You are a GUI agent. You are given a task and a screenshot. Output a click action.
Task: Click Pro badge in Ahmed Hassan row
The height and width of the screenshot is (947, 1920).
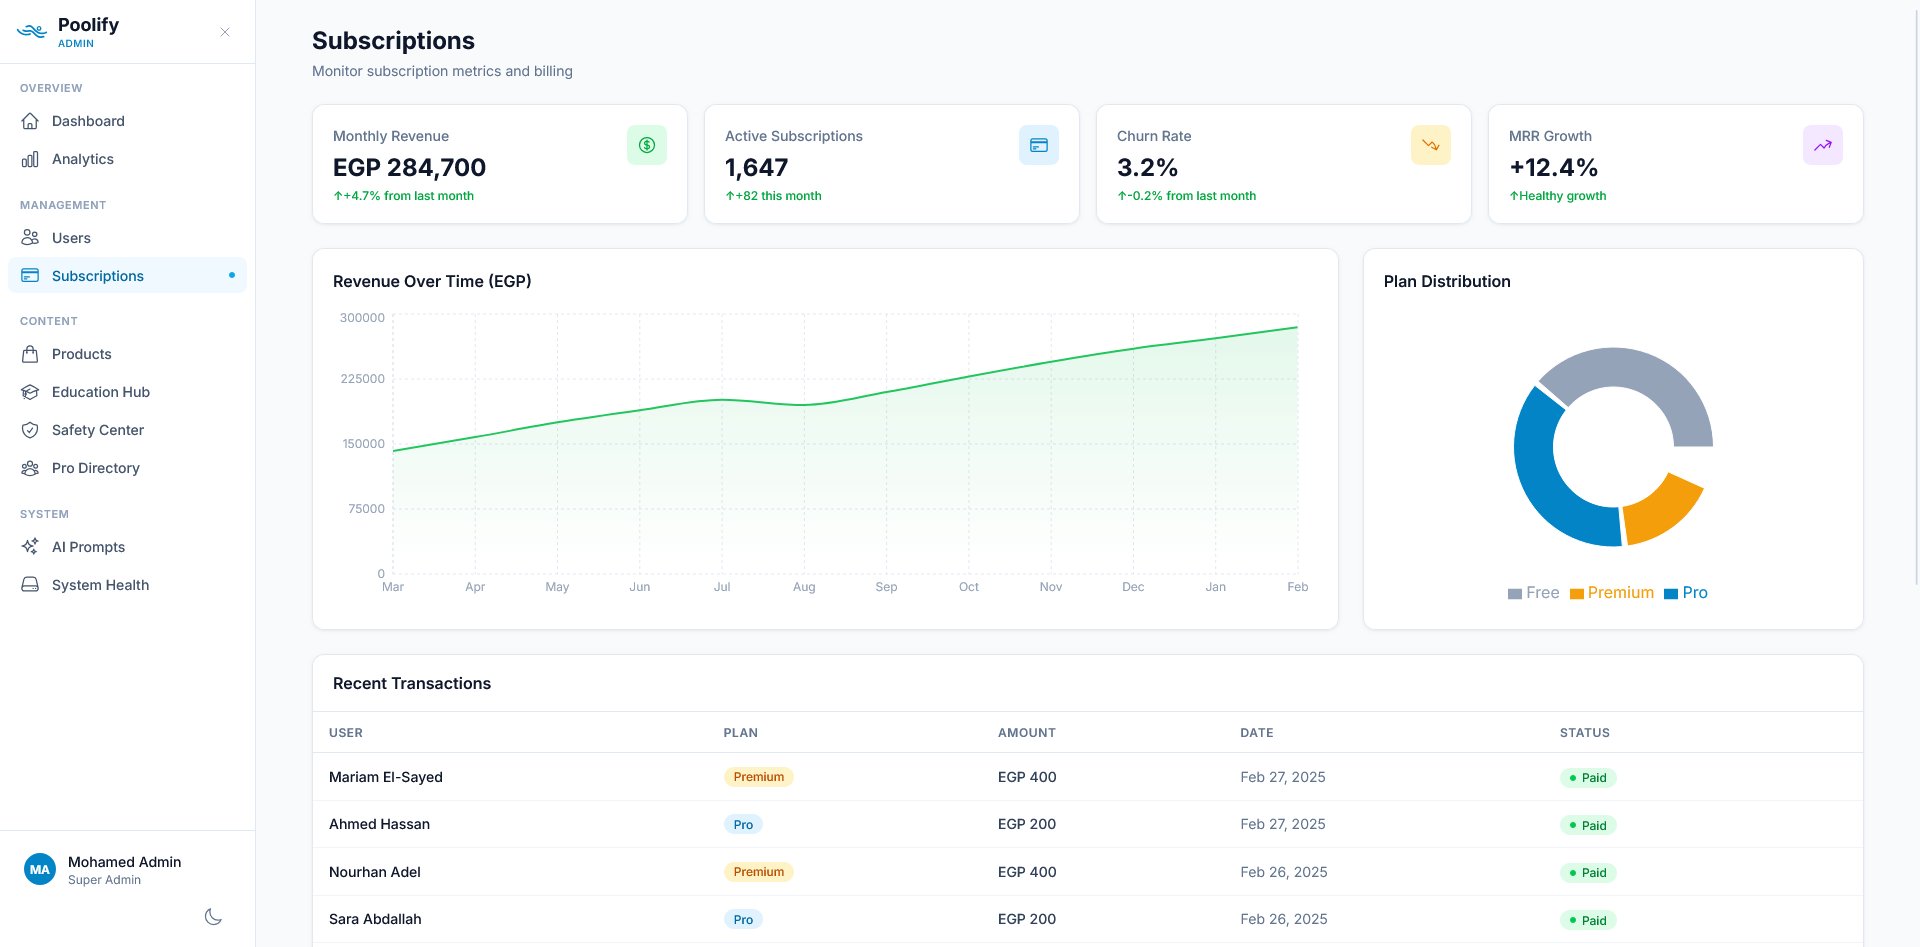point(743,825)
